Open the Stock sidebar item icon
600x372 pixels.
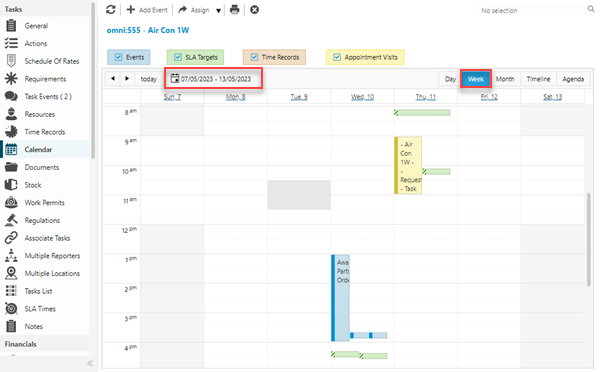(11, 185)
